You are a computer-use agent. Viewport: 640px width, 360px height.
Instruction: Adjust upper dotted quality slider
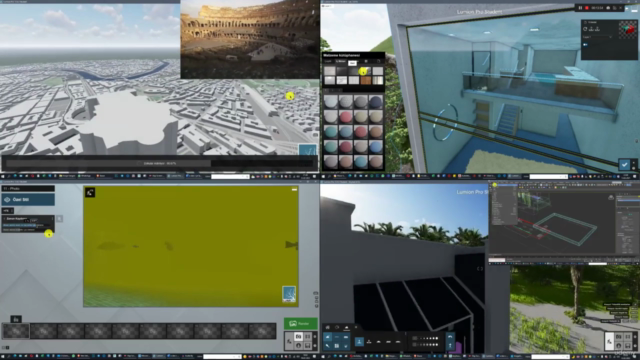[425, 338]
